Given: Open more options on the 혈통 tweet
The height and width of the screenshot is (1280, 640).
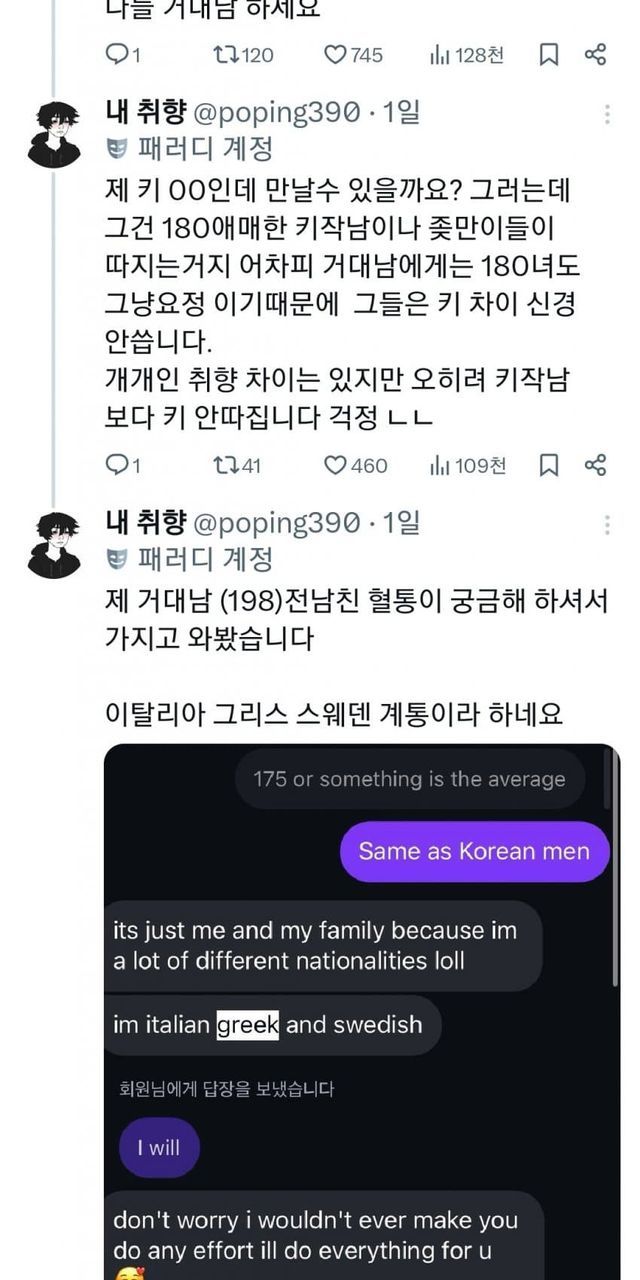Looking at the screenshot, I should tap(607, 525).
